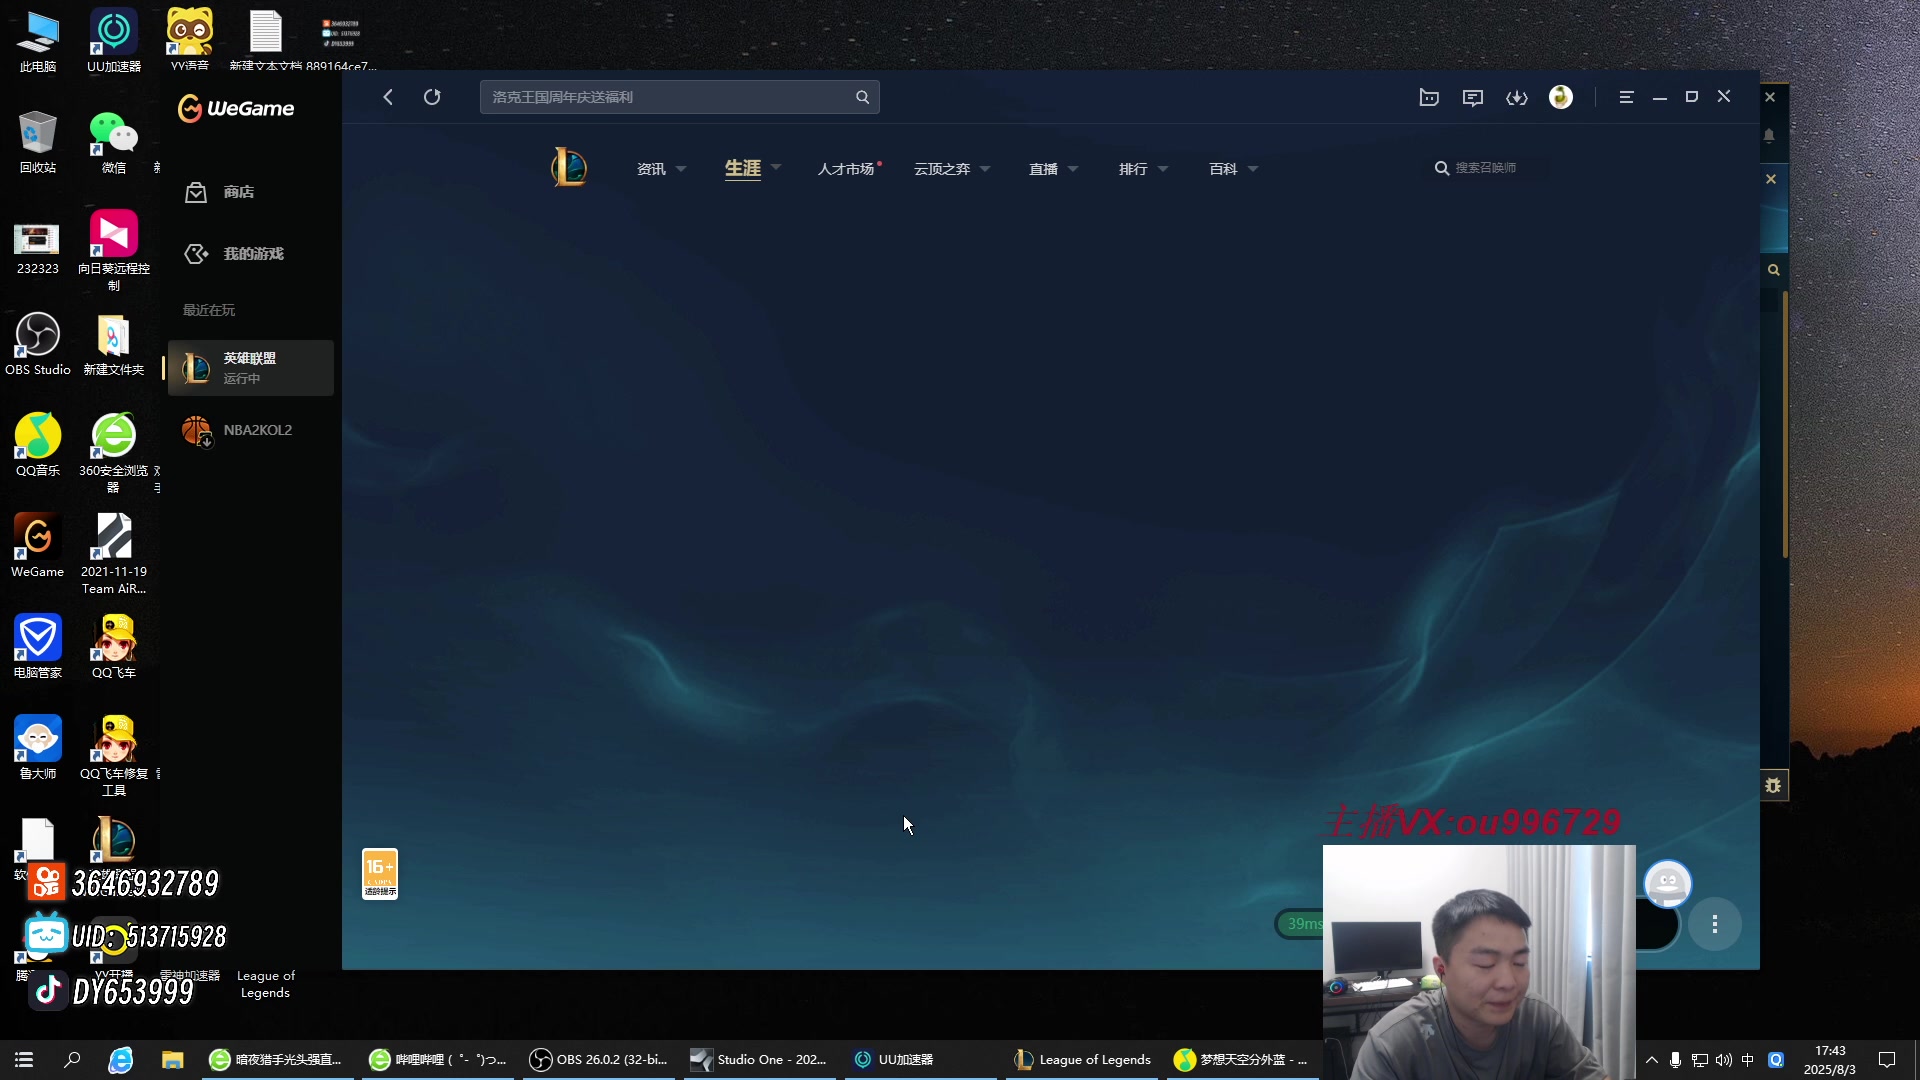Click the magnifier in WeGame search box
Viewport: 1920px width, 1080px height.
click(x=862, y=97)
